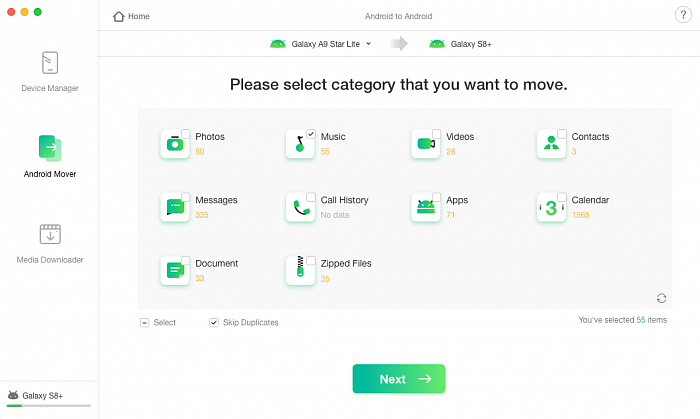Click the Apps label
This screenshot has width=700, height=419.
457,200
